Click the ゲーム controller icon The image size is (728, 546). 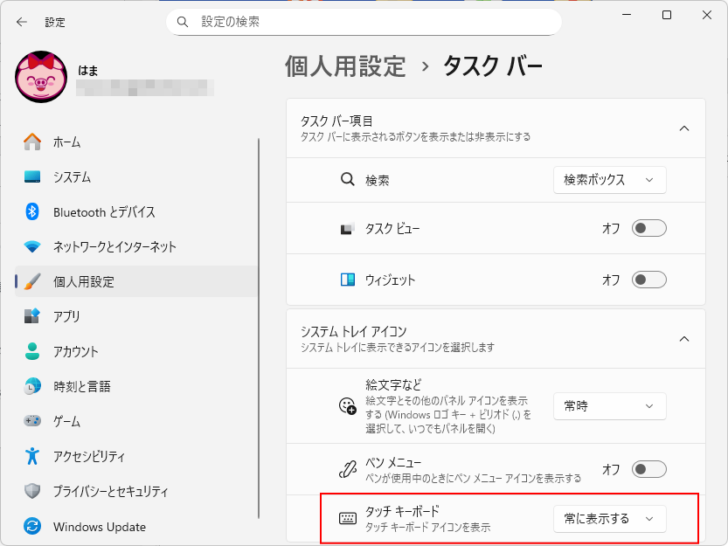[32, 421]
